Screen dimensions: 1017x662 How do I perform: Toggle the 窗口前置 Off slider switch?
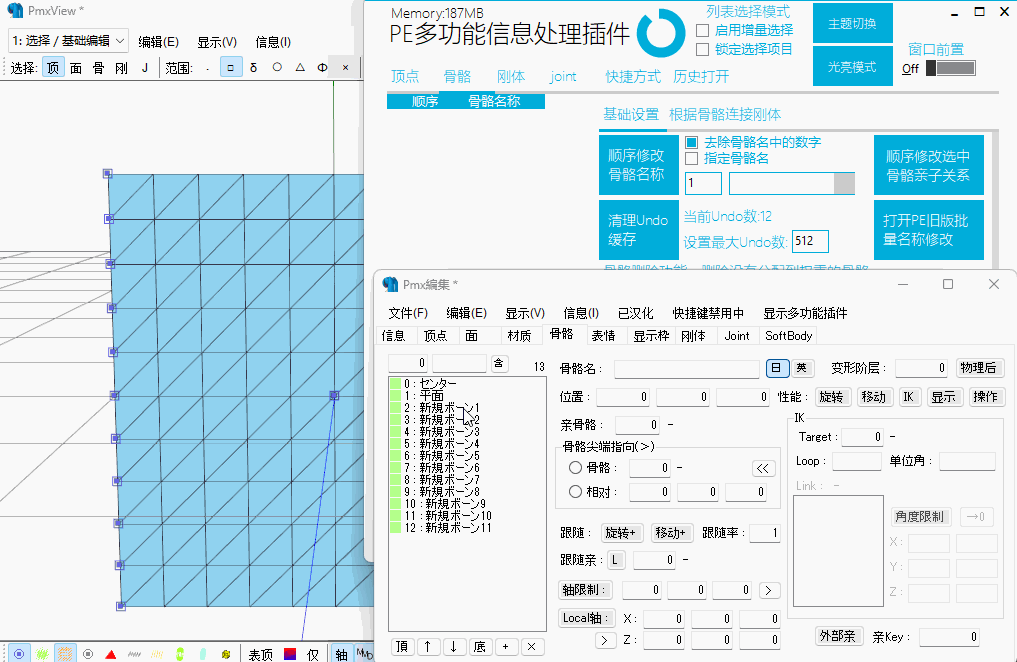point(950,68)
